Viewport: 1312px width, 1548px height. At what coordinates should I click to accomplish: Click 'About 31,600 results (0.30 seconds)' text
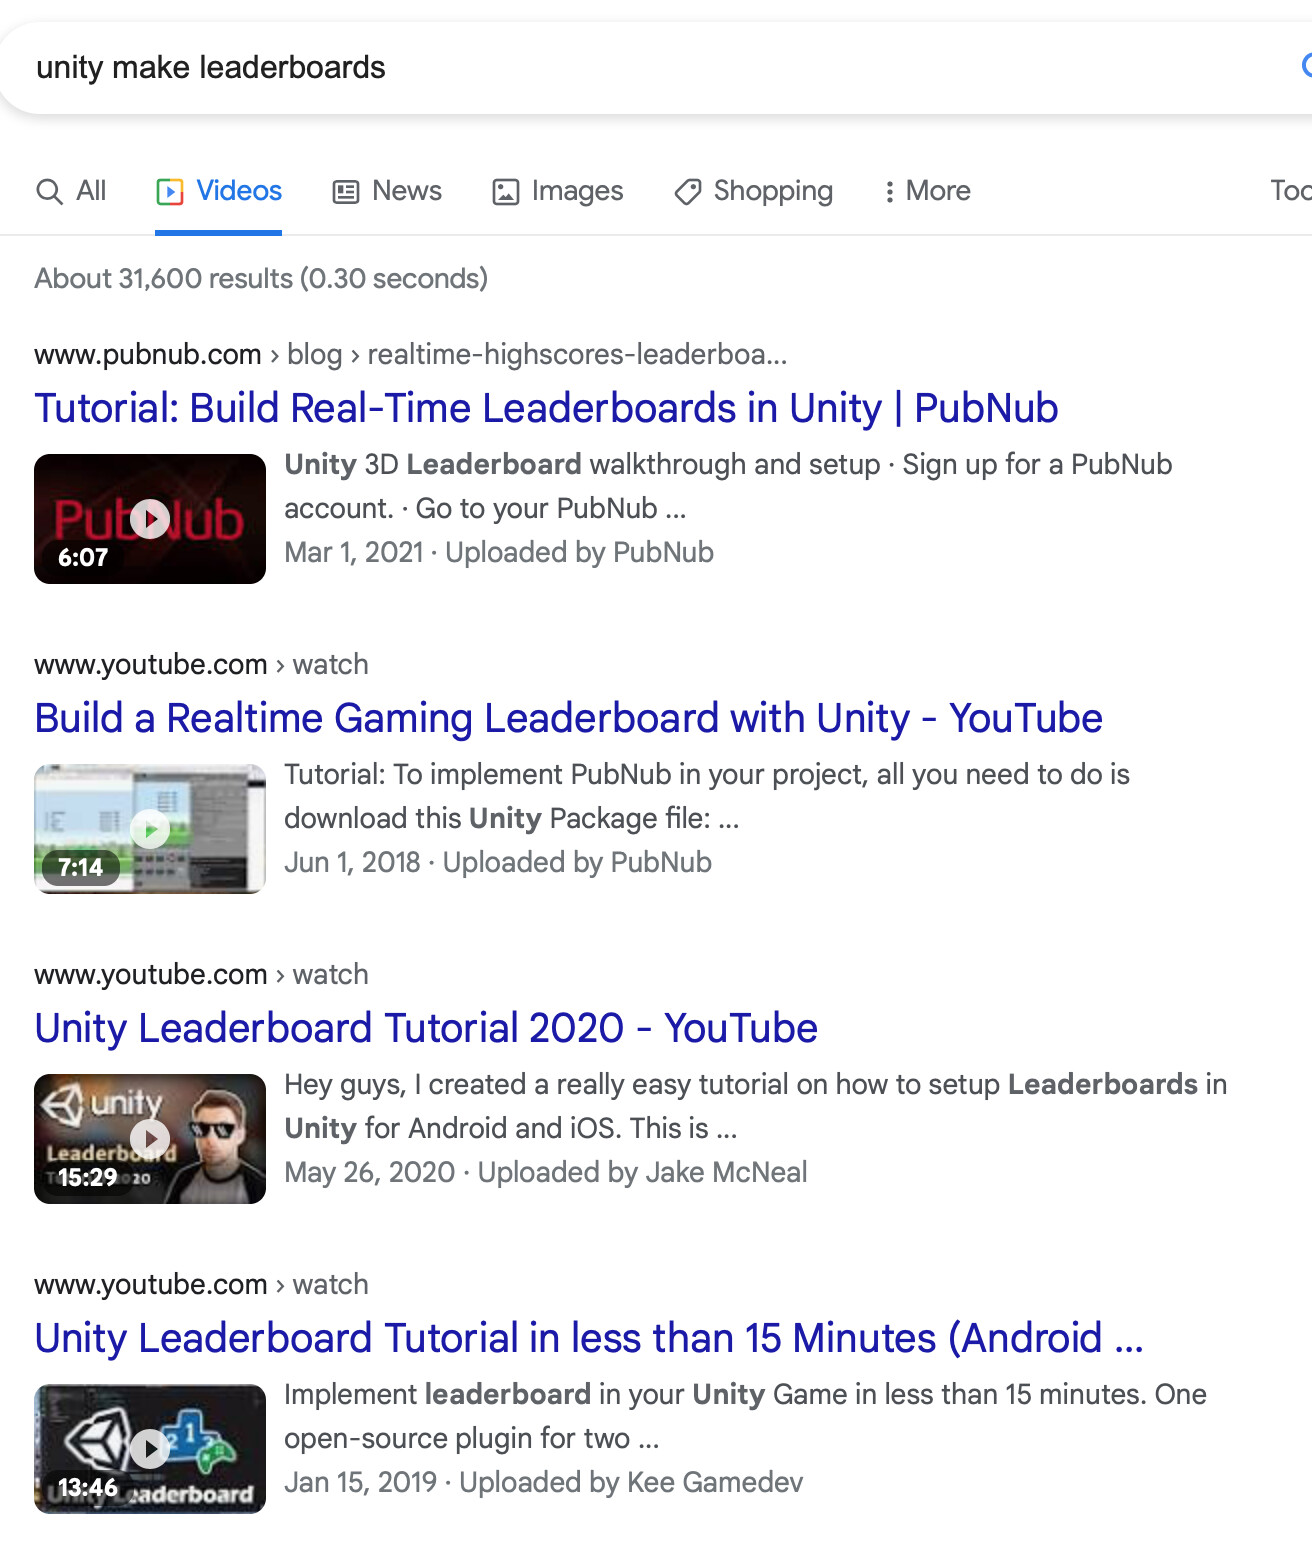[x=261, y=278]
